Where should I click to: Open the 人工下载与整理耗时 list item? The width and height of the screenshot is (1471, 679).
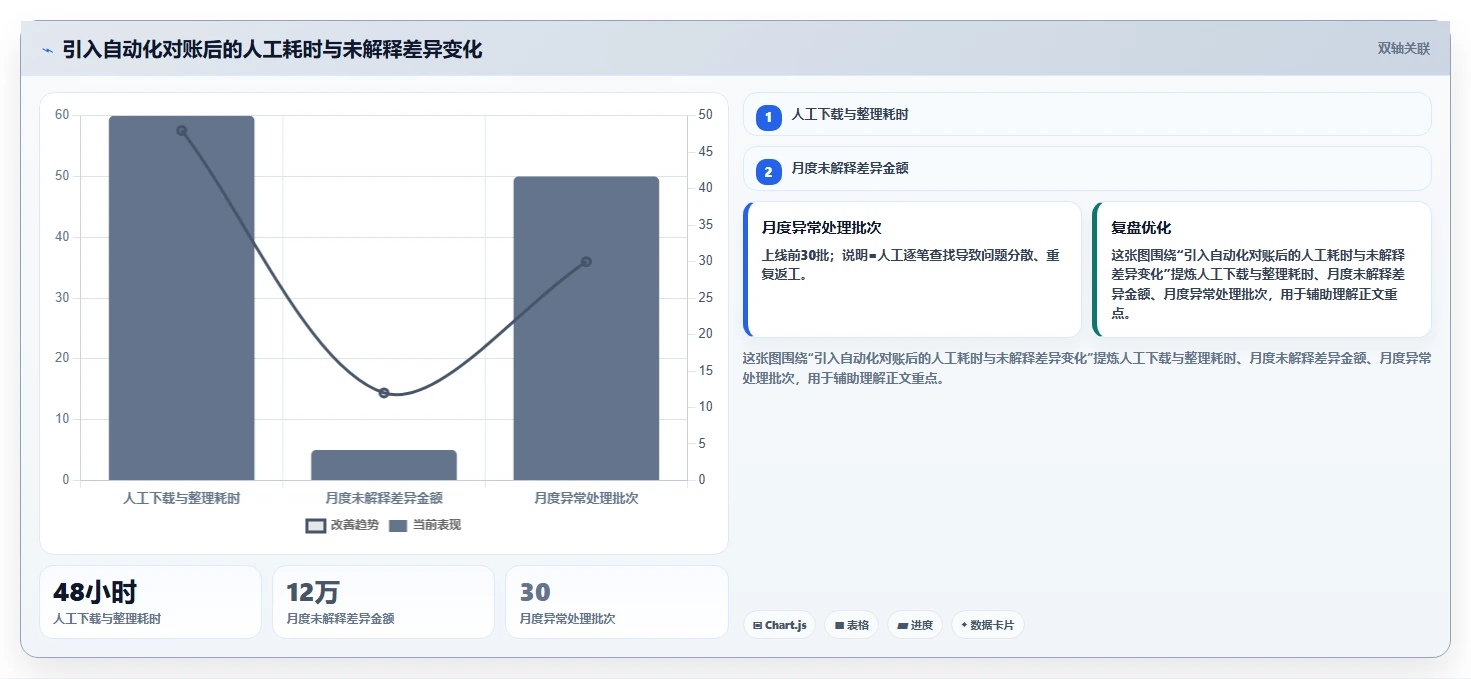pyautogui.click(x=1087, y=114)
